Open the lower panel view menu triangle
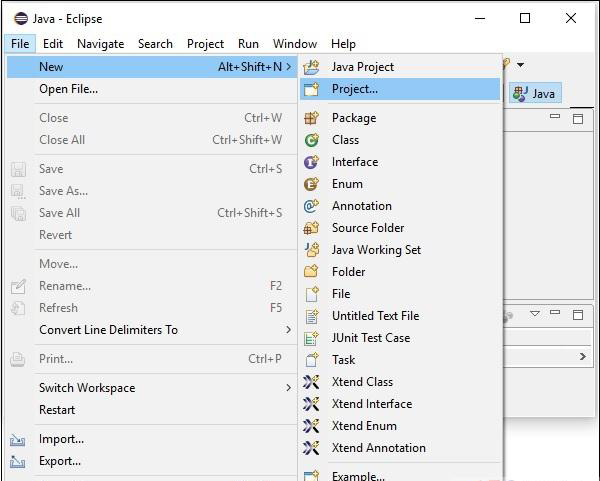The image size is (600, 481). coord(535,314)
